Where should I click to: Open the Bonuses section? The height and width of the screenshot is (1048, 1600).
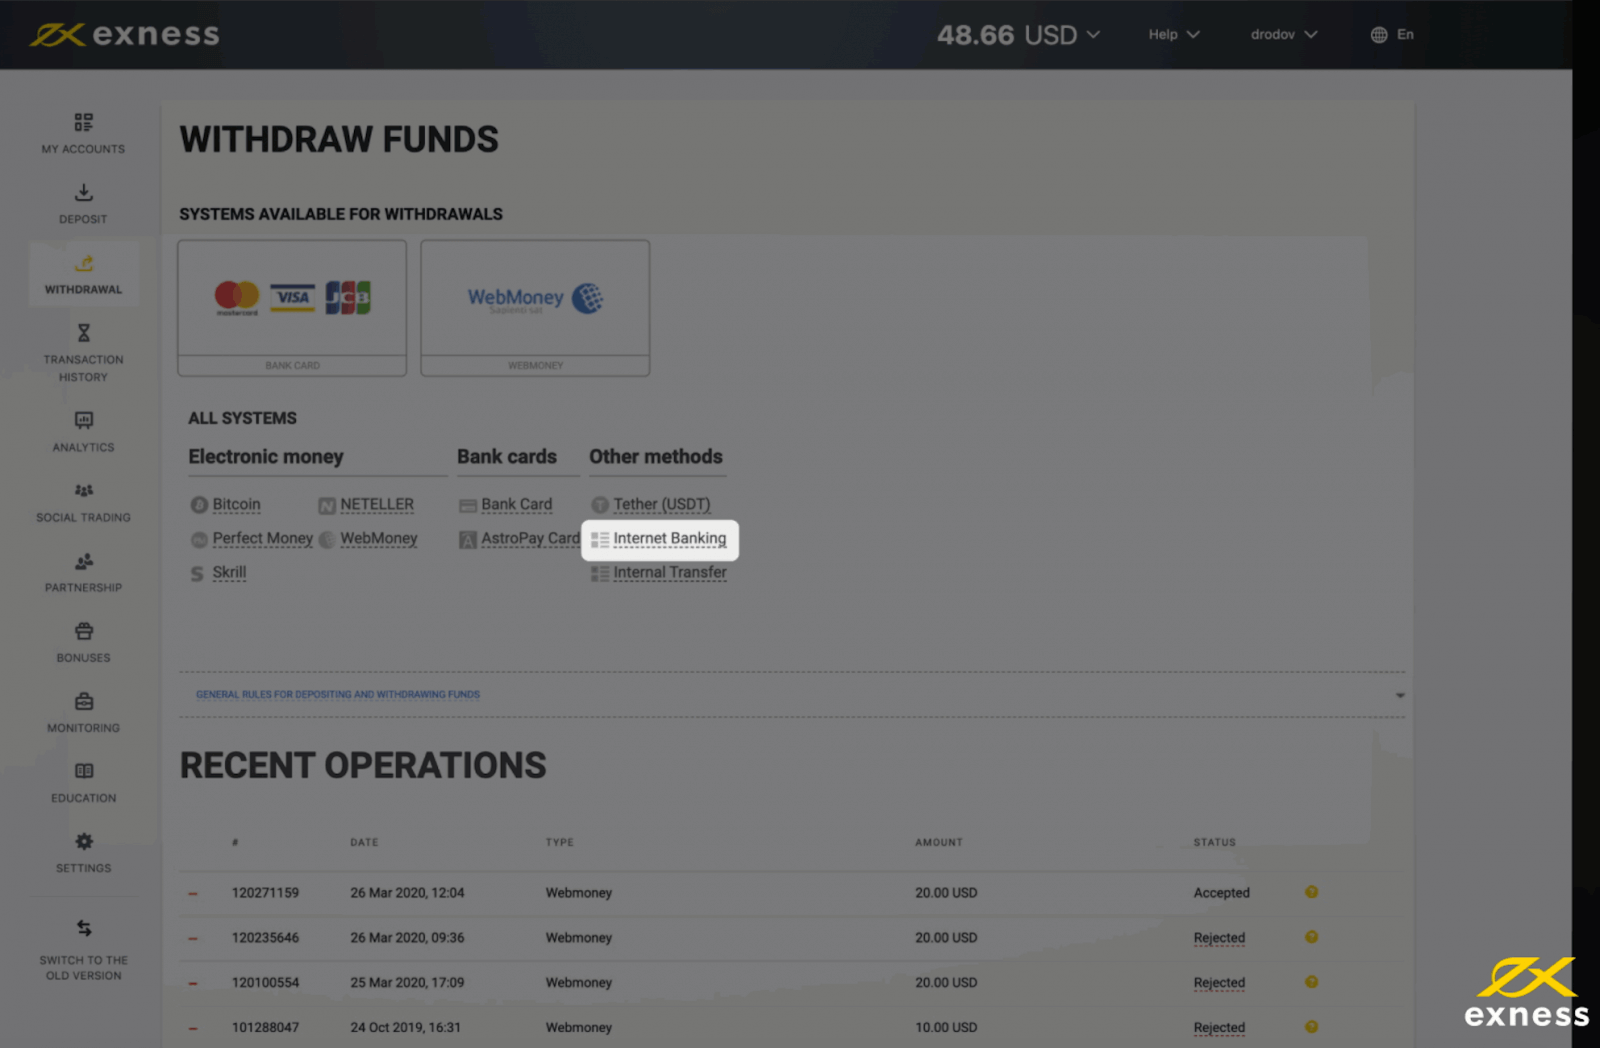[x=83, y=642]
